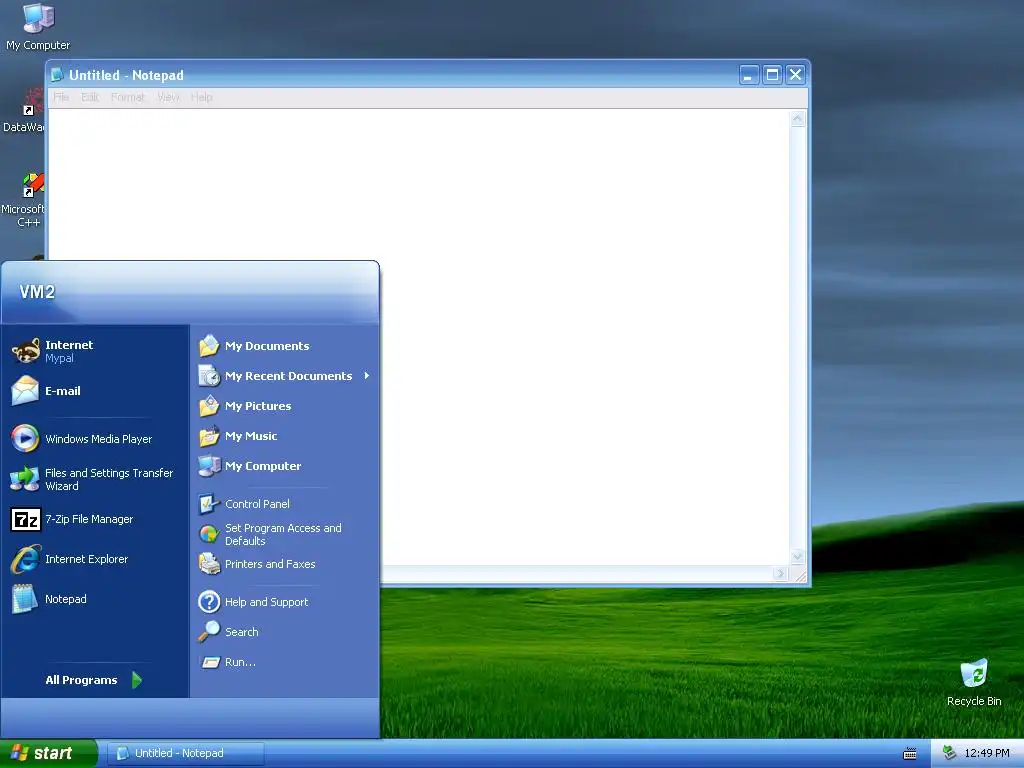
Task: Expand All Programs green arrow
Action: tap(136, 680)
